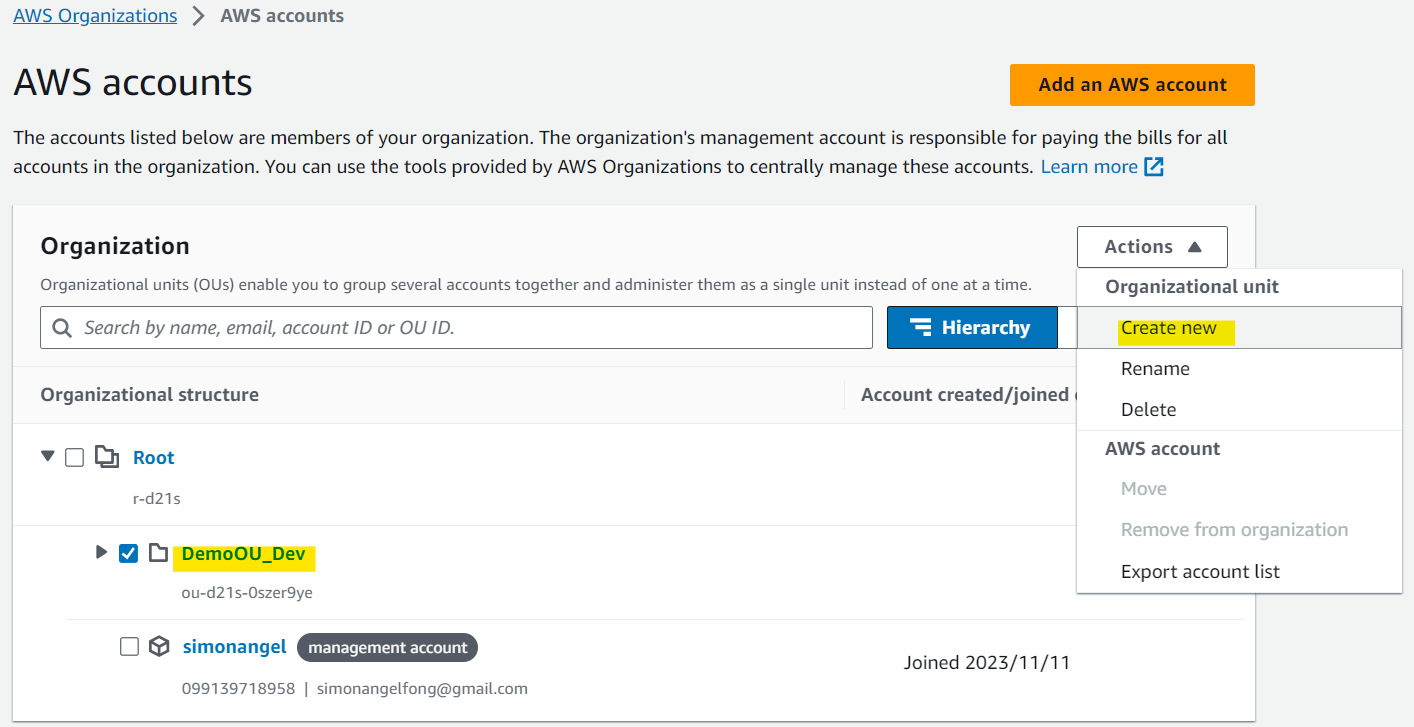Choose Delete from Actions menu
1414x727 pixels.
coord(1239,410)
